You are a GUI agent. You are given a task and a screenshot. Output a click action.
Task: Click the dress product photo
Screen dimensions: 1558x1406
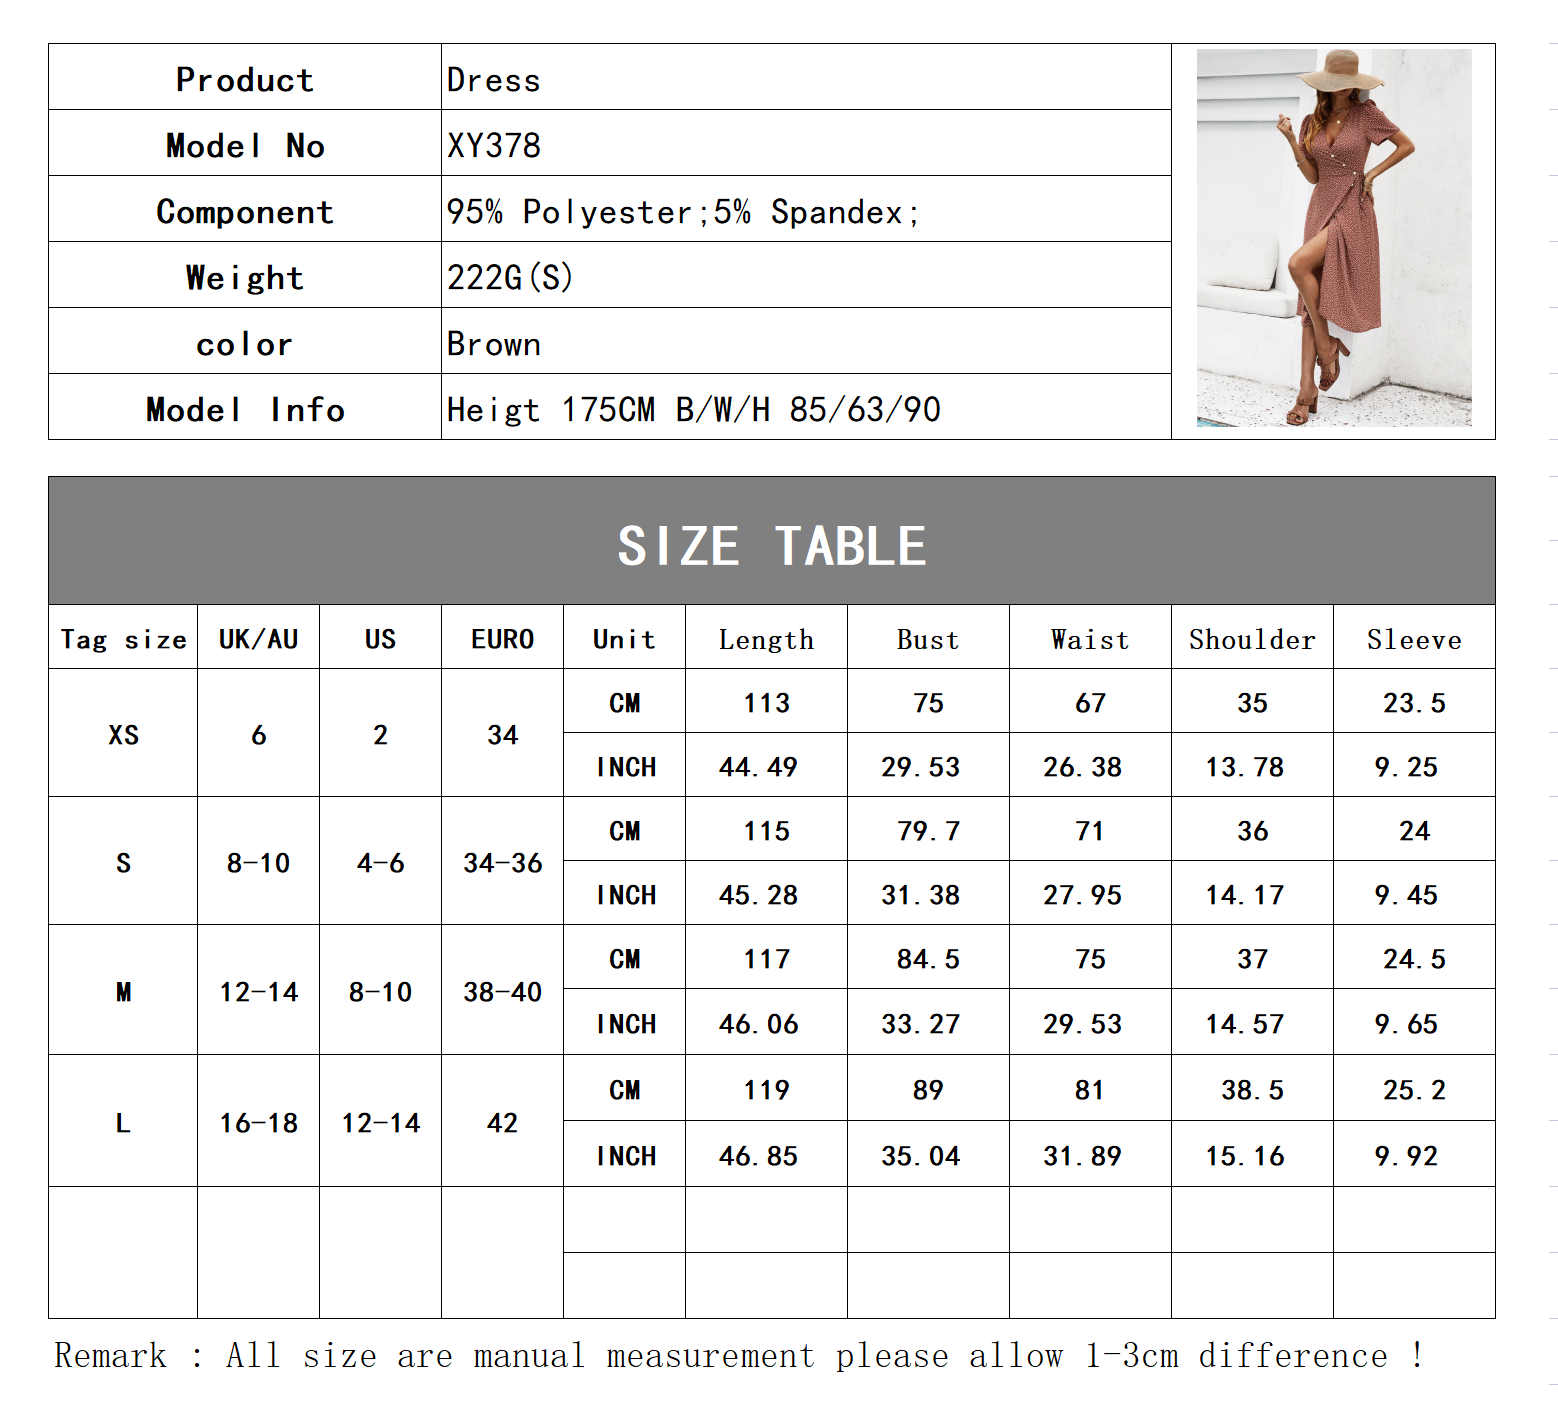pos(1333,238)
